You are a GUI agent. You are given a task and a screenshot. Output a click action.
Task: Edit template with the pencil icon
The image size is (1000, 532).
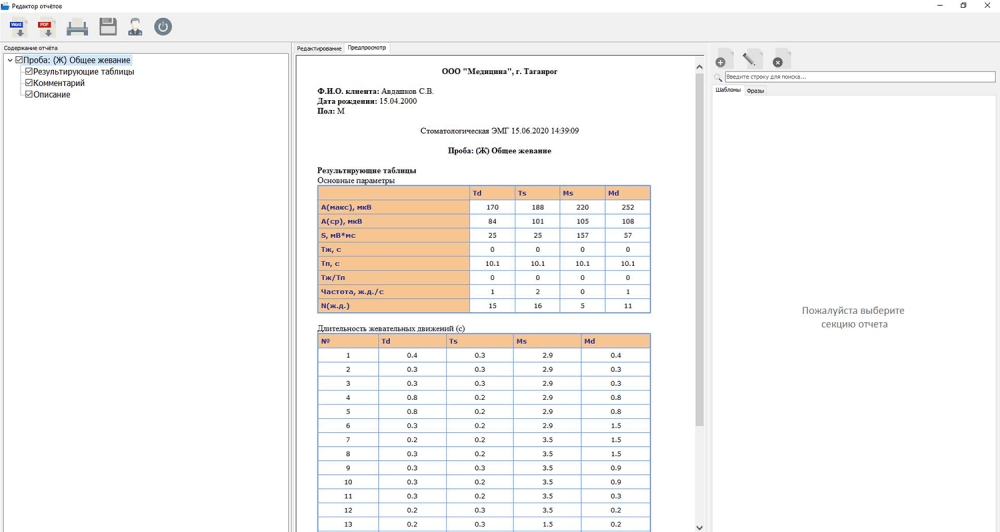click(752, 60)
